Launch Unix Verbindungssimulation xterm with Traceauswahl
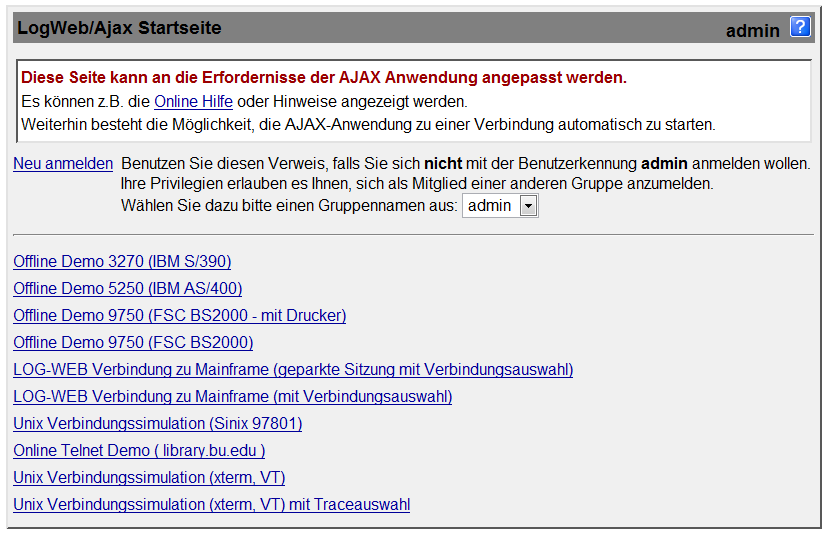 (212, 504)
